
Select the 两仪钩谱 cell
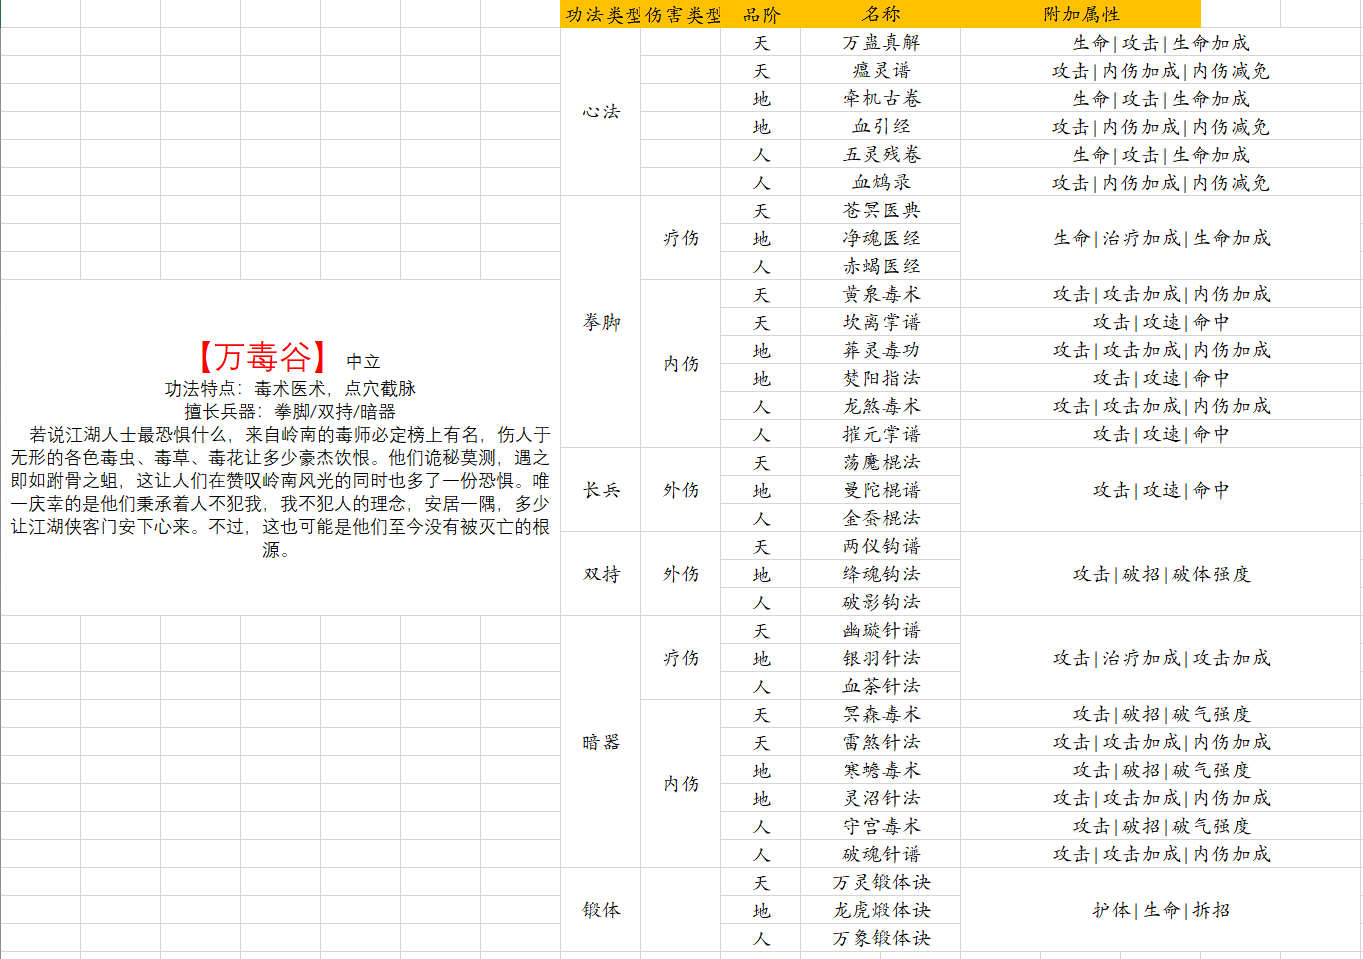click(x=881, y=546)
